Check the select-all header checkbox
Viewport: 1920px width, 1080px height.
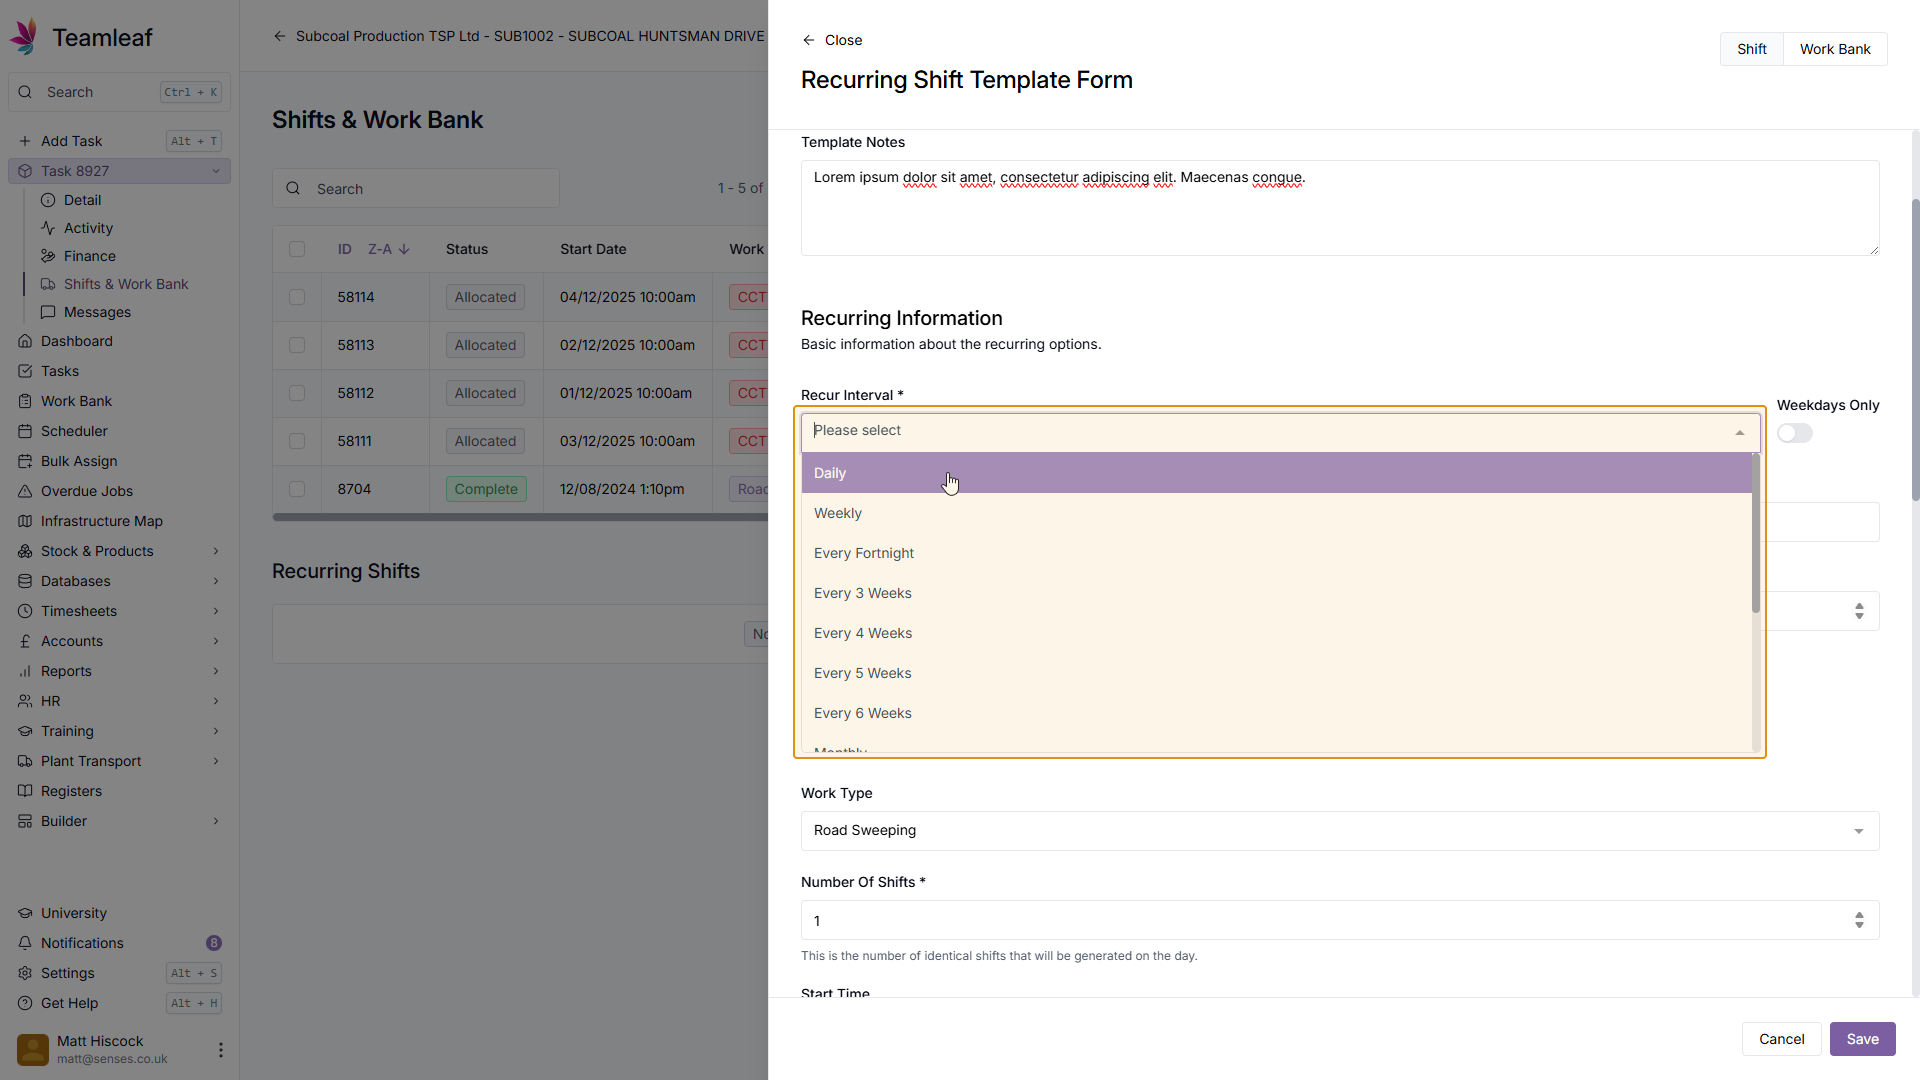coord(297,249)
